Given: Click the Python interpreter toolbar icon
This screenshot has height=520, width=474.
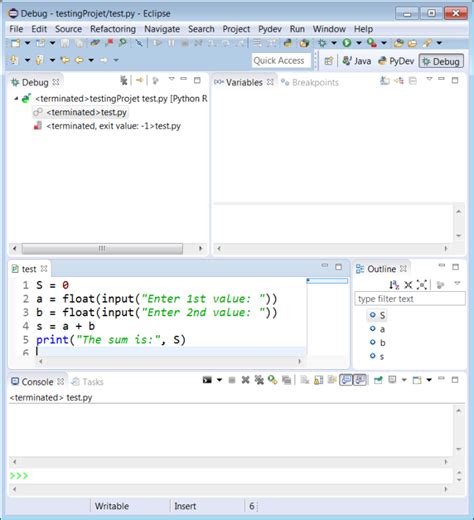Looking at the screenshot, I should point(288,43).
